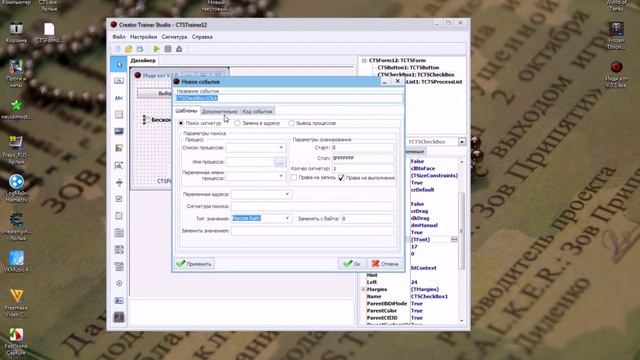This screenshot has height=360, width=640.
Task: Open the FastStone Capture desktop icon
Action: [16, 342]
